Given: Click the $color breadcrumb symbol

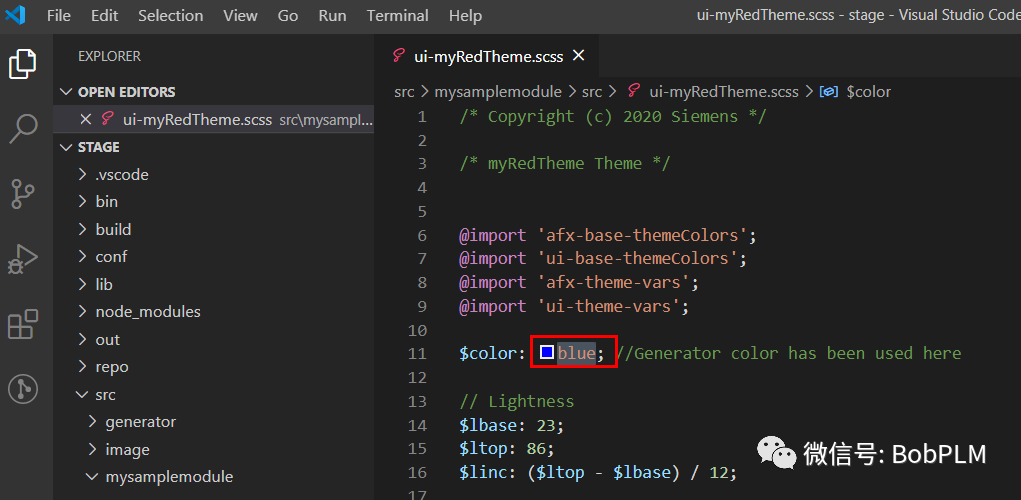Looking at the screenshot, I should [869, 92].
